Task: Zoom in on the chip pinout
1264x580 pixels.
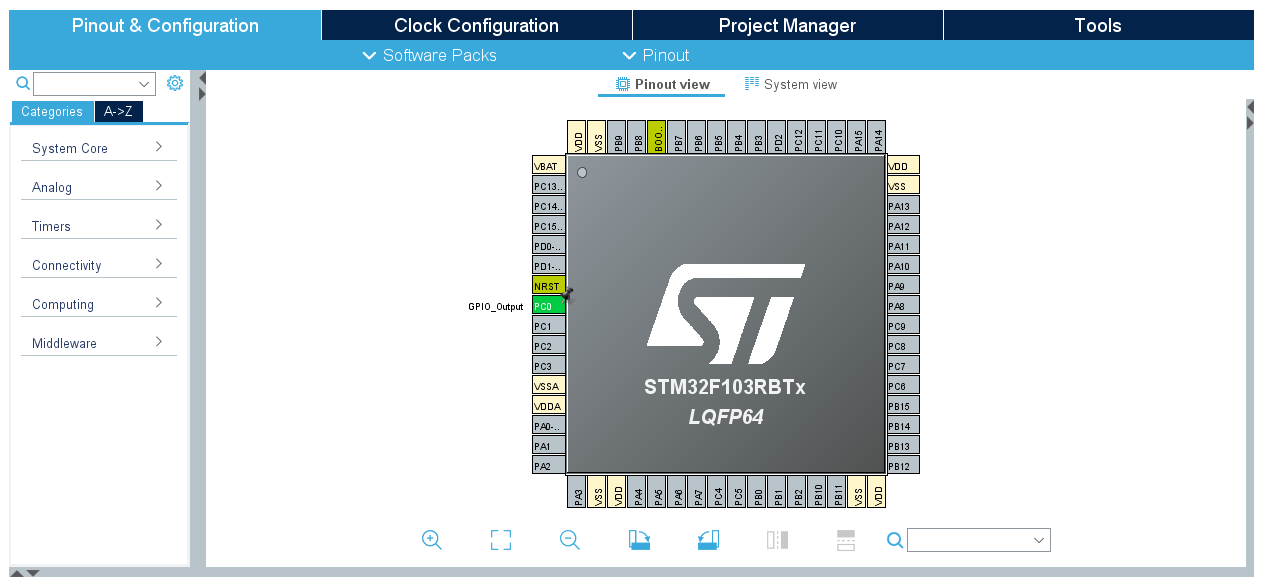Action: tap(432, 540)
